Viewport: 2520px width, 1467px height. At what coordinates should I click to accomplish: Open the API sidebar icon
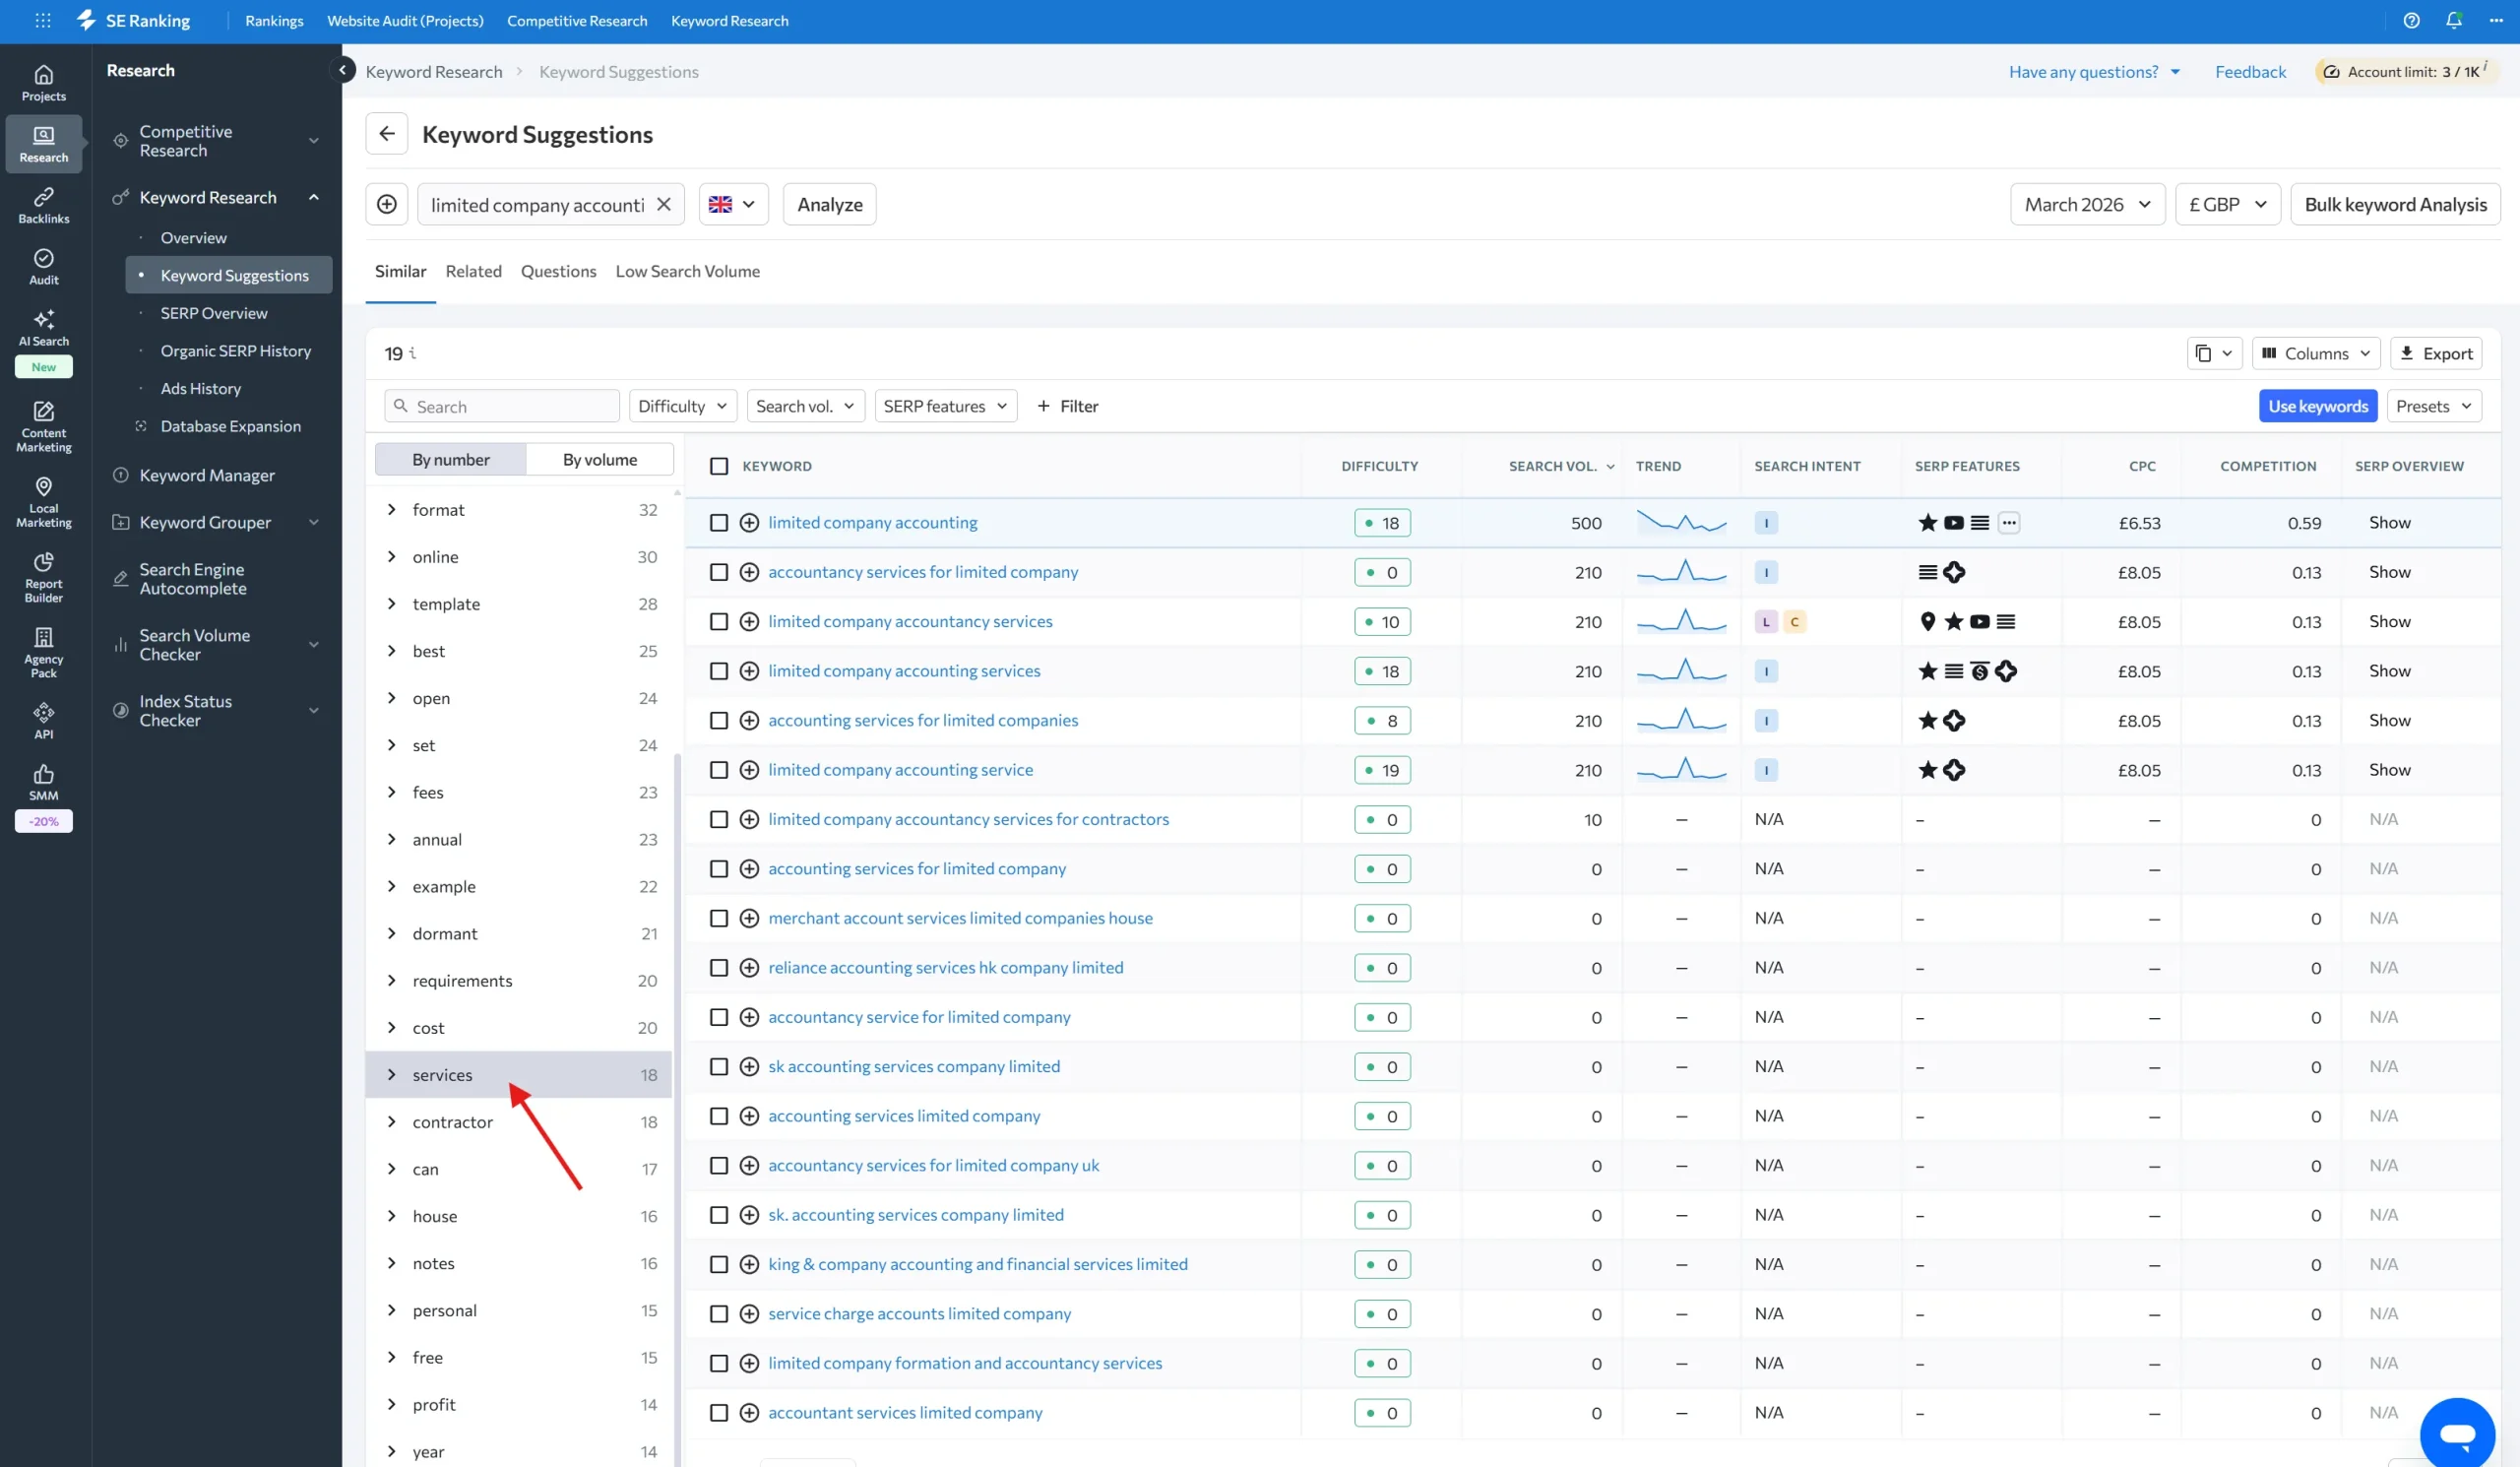pyautogui.click(x=43, y=720)
